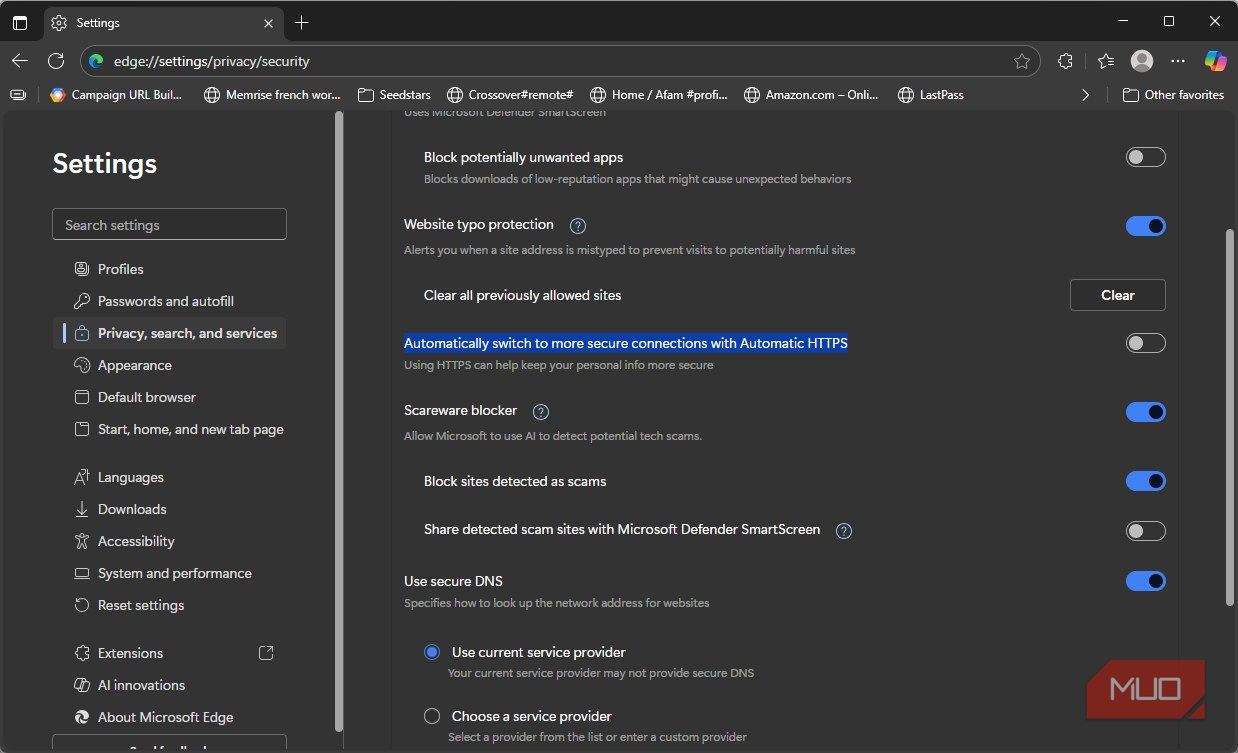Open Default browser settings
The image size is (1238, 753).
(x=169, y=397)
